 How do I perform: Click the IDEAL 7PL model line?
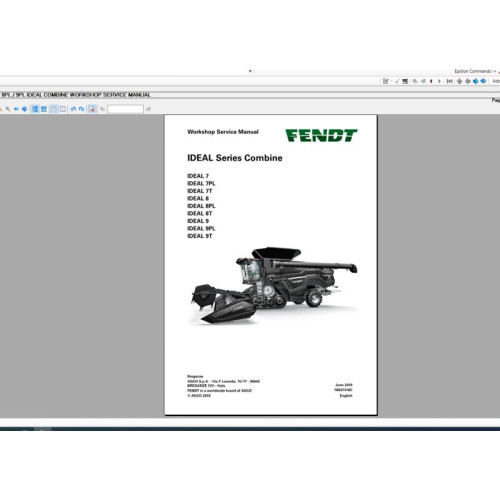(x=201, y=183)
